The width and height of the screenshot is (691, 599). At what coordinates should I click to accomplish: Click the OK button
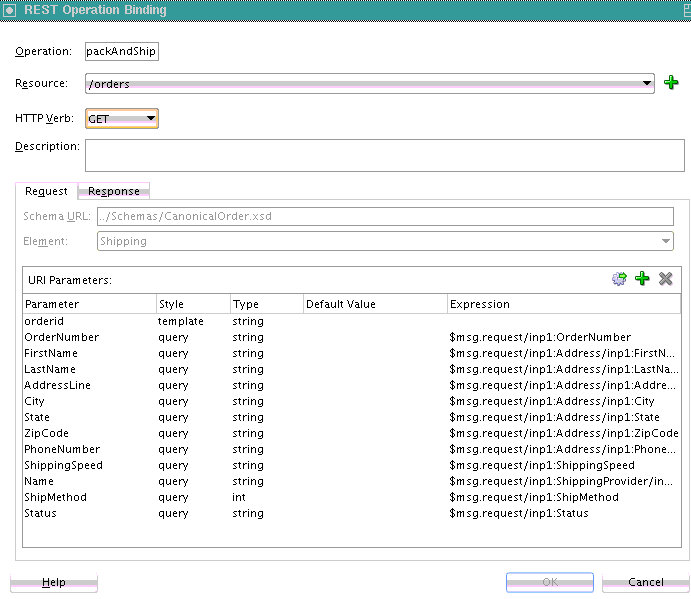coord(550,582)
